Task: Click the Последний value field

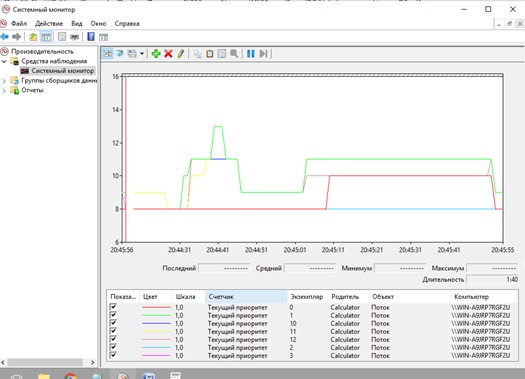Action: pos(224,268)
